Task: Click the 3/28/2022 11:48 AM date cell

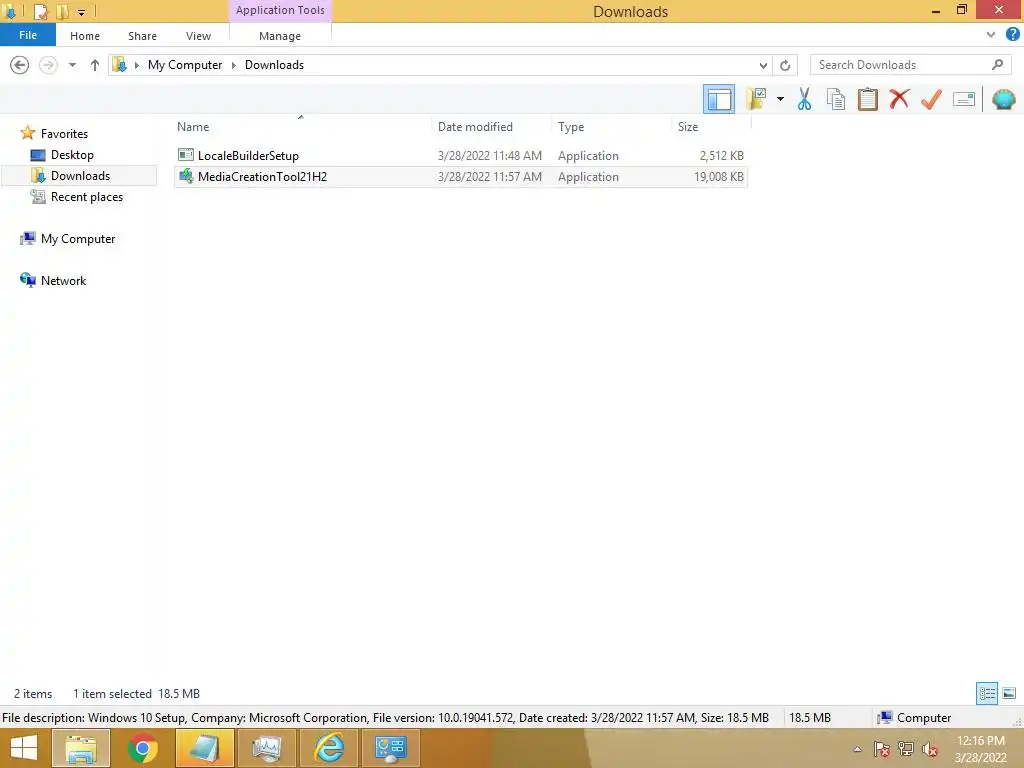Action: [490, 155]
